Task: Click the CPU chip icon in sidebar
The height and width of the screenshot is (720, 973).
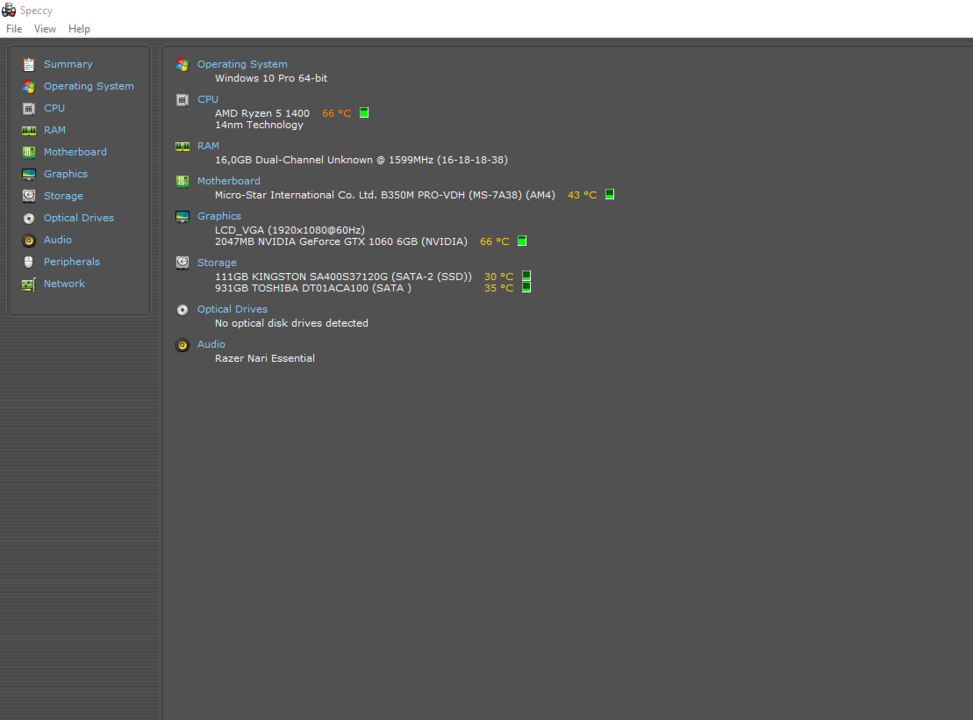Action: (29, 109)
